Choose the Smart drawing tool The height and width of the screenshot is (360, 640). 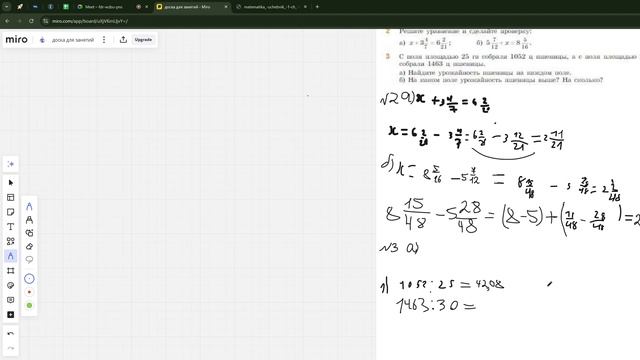point(29,233)
